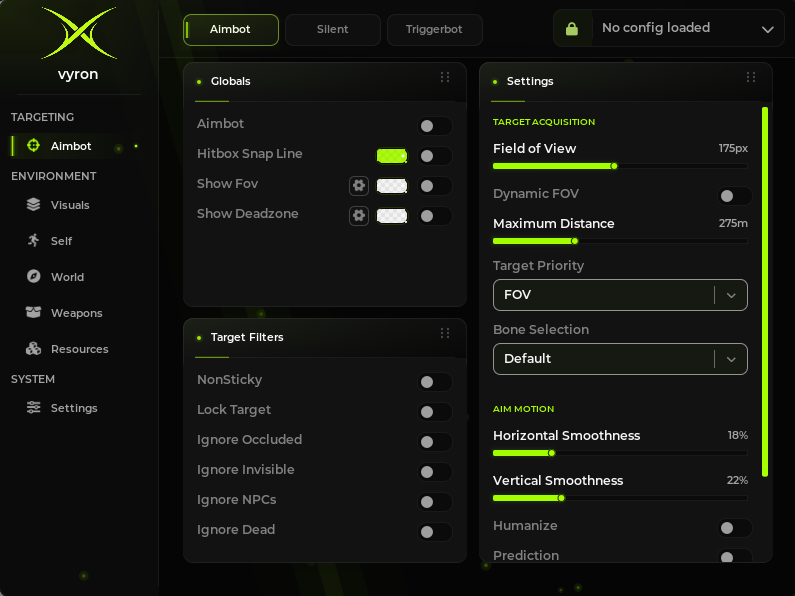Turn on the Show Deadzone switch

[435, 216]
